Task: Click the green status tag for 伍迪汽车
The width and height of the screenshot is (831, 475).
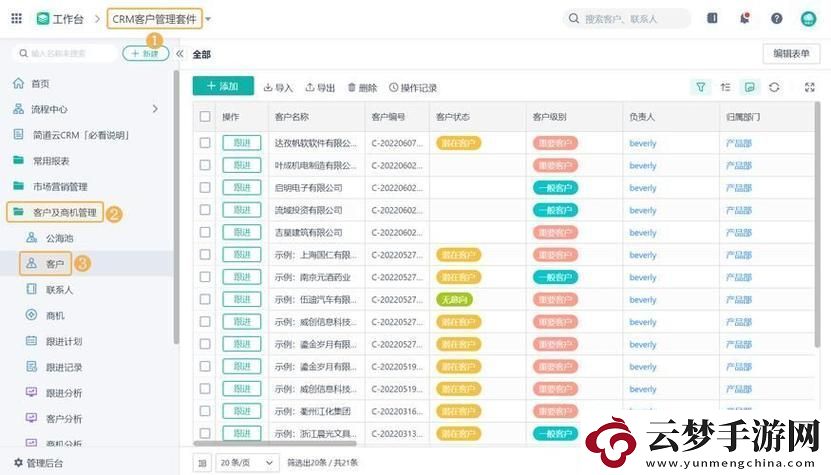Action: click(454, 300)
